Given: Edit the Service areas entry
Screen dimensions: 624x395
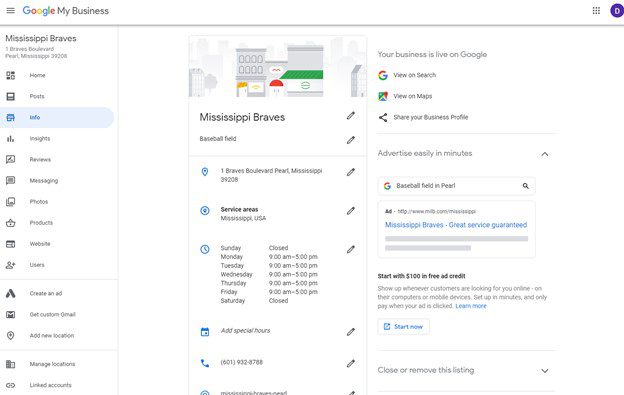Looking at the screenshot, I should click(351, 211).
